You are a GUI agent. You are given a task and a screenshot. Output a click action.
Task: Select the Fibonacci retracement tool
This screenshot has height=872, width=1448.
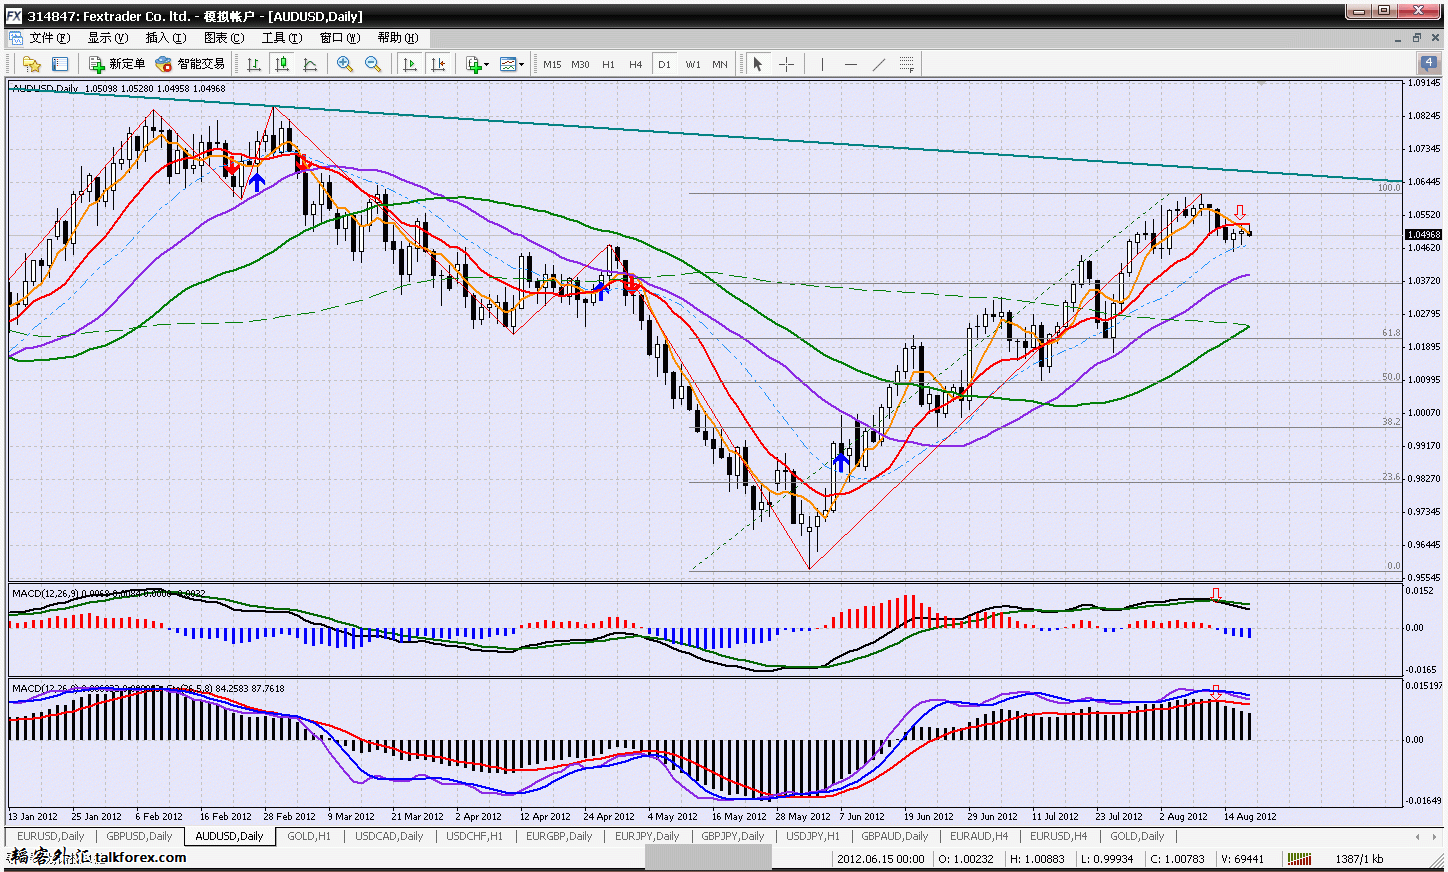click(907, 64)
